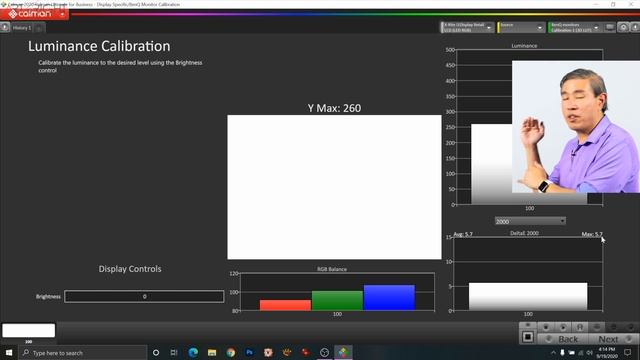Click the red bar in RGB Balance
The width and height of the screenshot is (640, 360).
285,305
